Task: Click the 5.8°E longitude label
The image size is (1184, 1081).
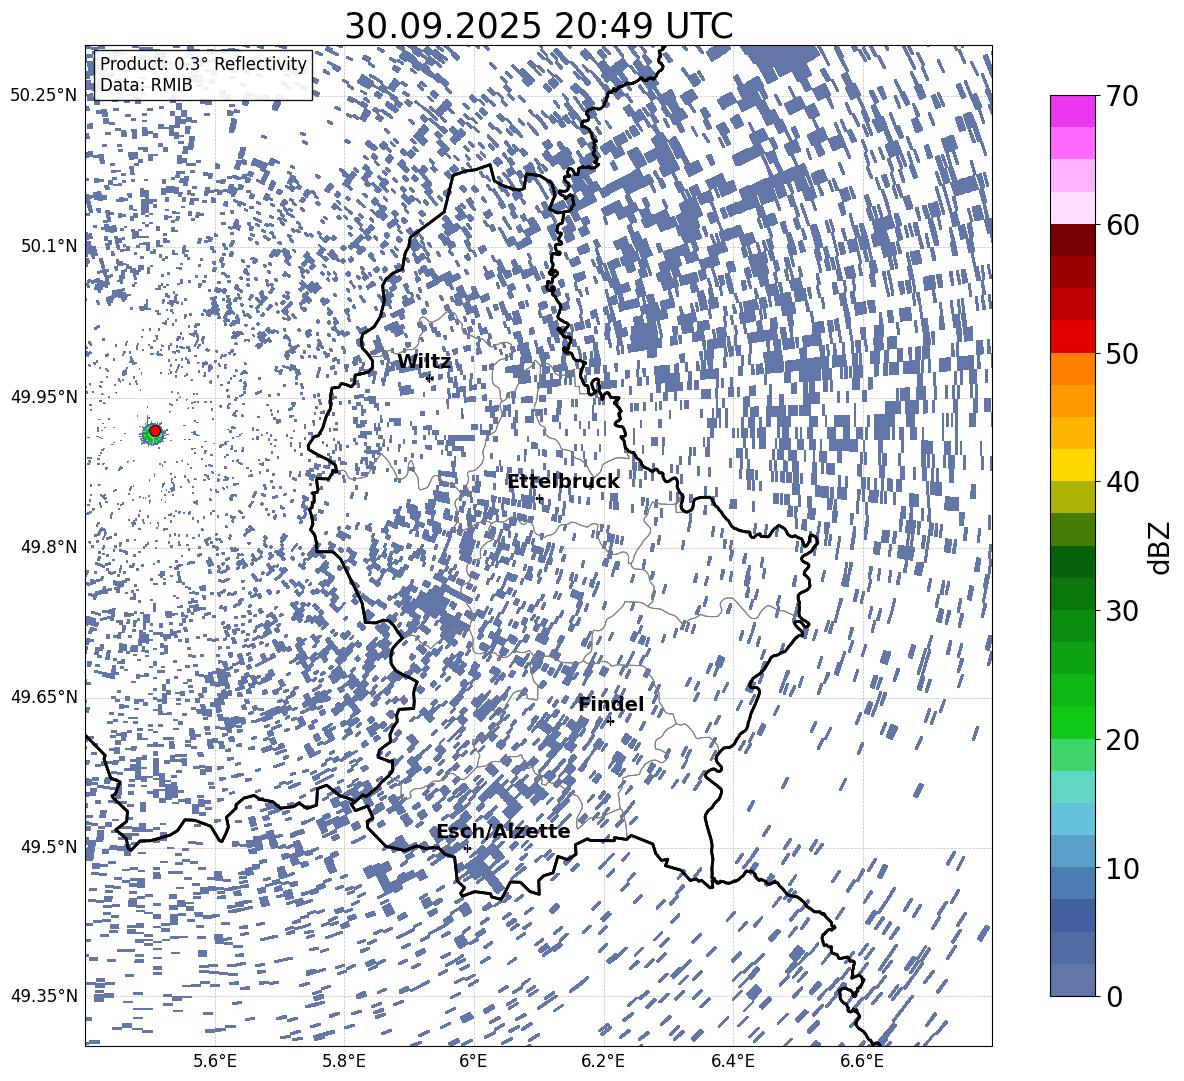Action: (x=344, y=1061)
